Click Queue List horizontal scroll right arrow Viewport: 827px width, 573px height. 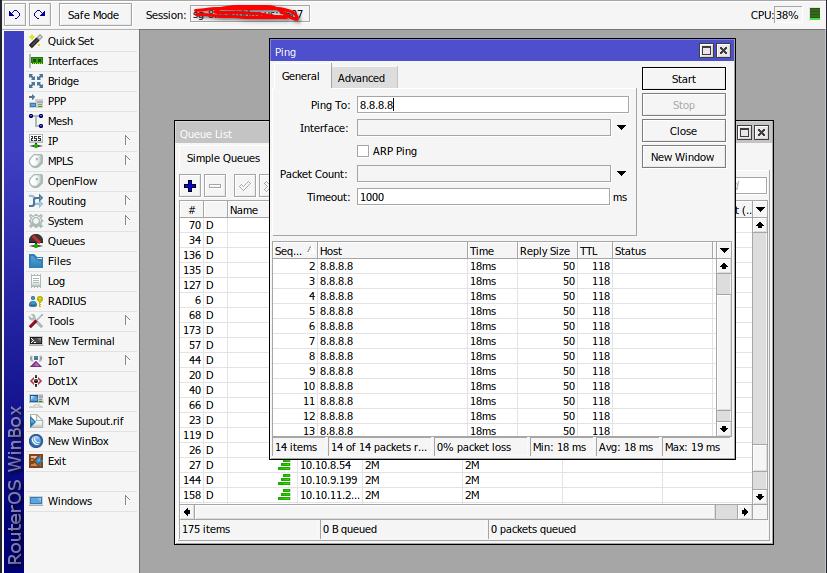[x=744, y=511]
